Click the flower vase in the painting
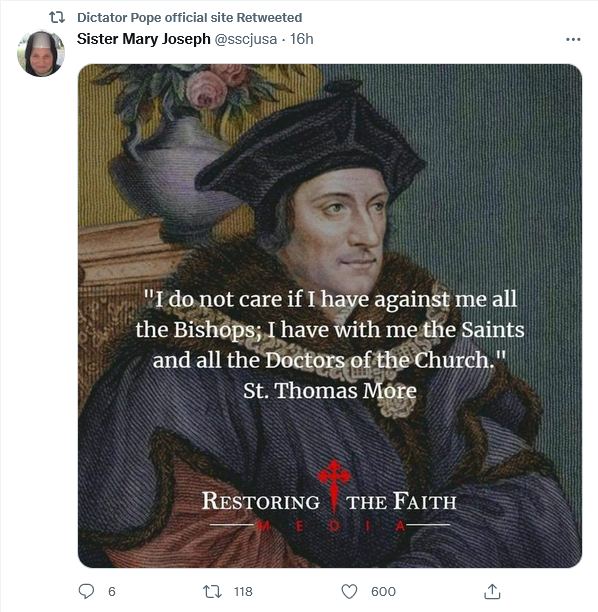The width and height of the screenshot is (598, 612). 176,156
